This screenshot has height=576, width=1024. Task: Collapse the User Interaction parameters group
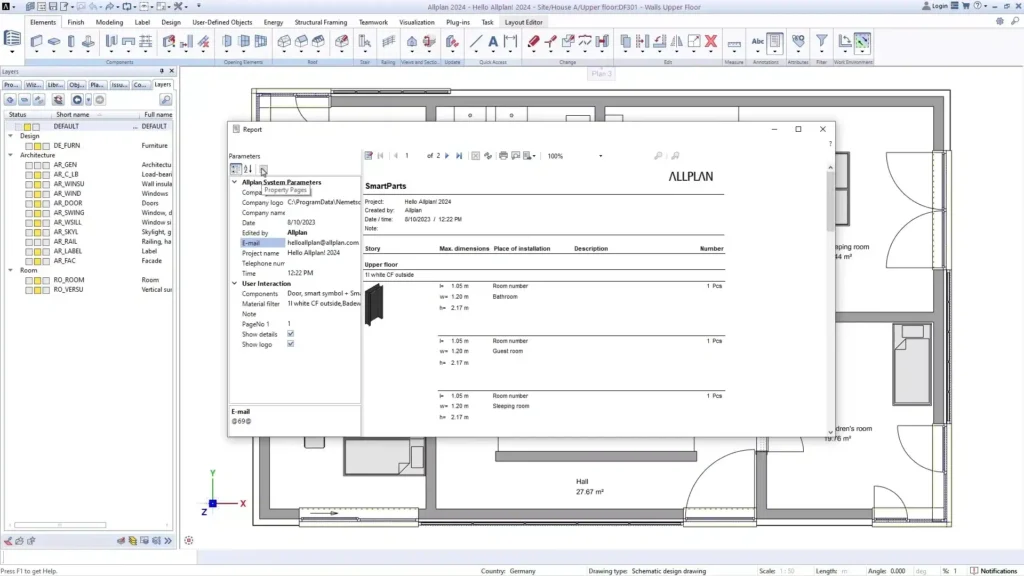point(234,283)
